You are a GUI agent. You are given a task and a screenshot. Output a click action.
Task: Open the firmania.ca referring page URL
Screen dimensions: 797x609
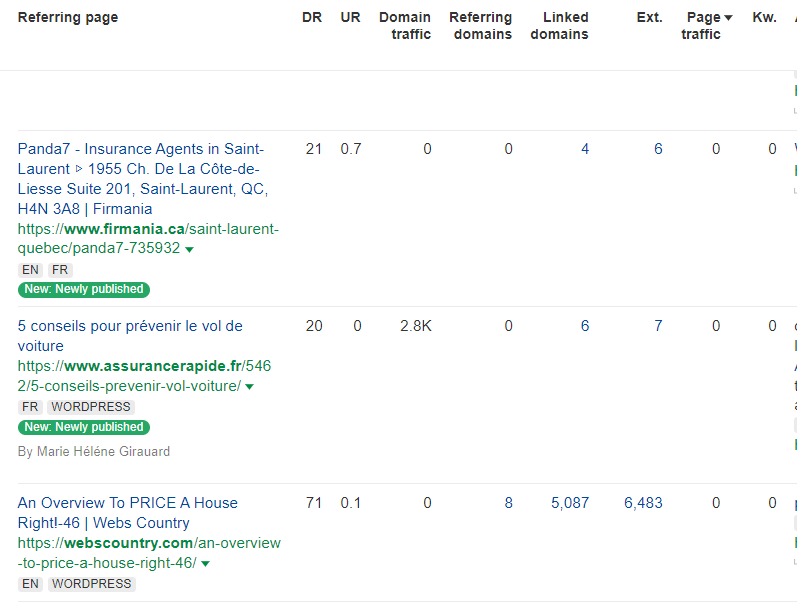pos(148,238)
